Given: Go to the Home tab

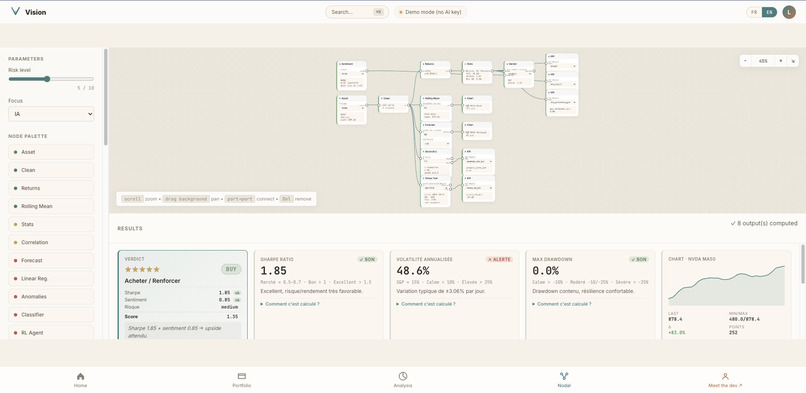Looking at the screenshot, I should (x=80, y=380).
